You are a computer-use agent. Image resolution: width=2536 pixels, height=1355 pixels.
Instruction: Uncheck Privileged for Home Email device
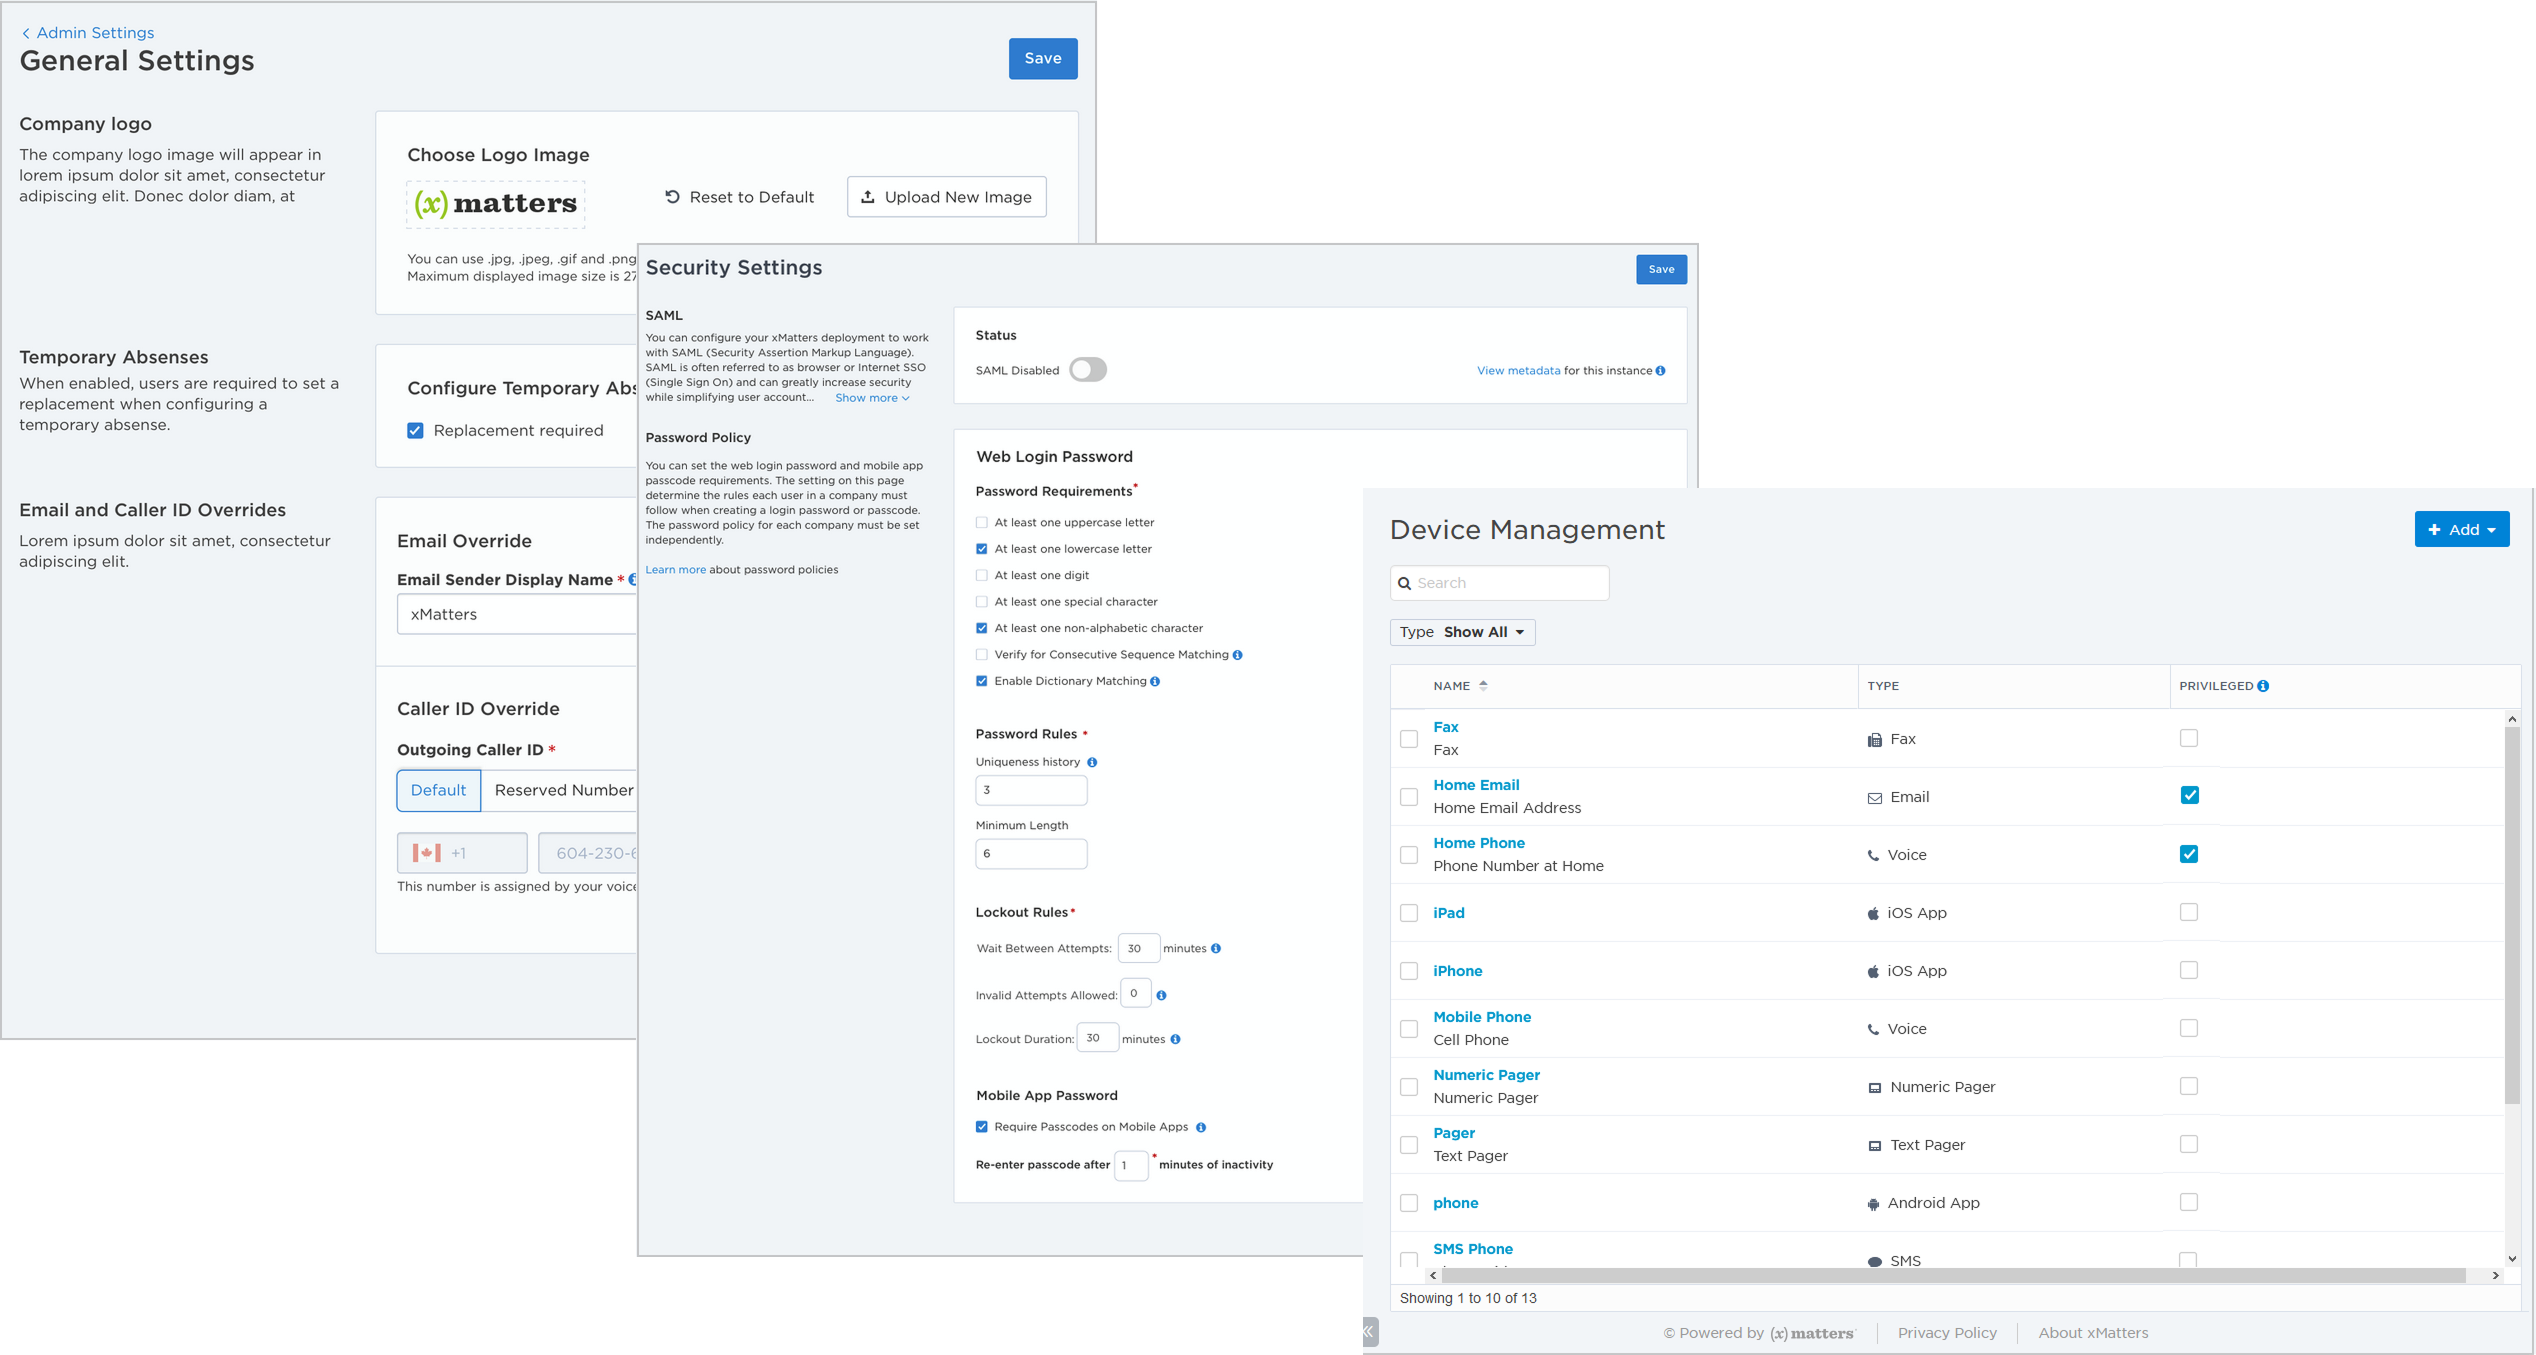pyautogui.click(x=2189, y=796)
